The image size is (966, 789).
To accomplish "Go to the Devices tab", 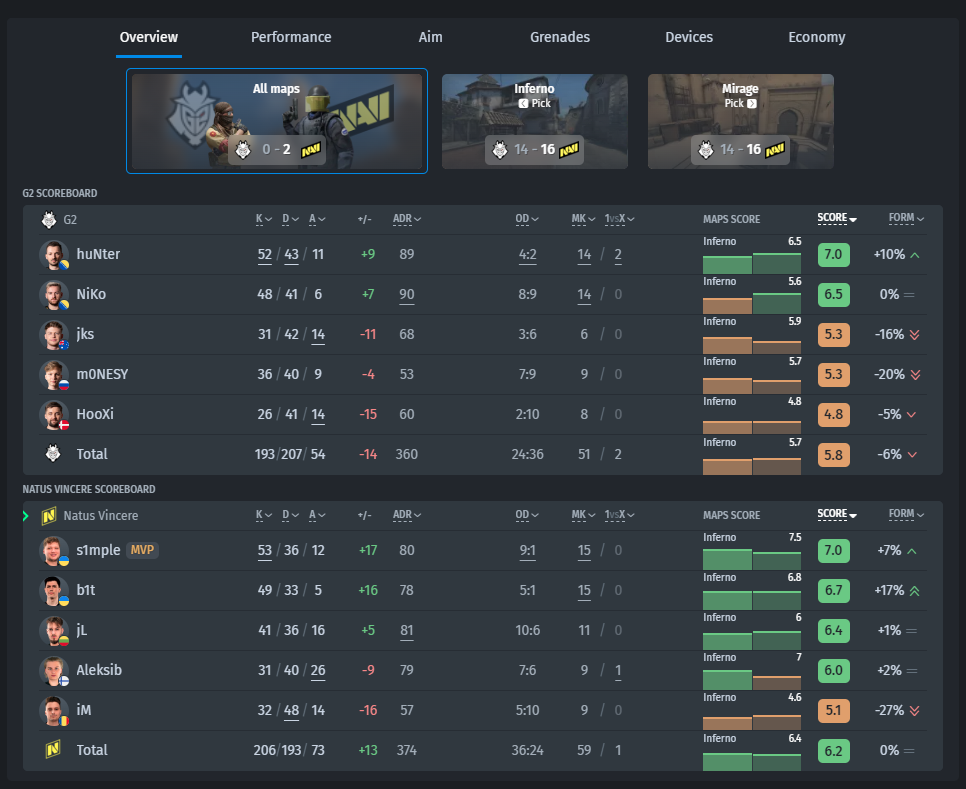I will click(x=689, y=37).
